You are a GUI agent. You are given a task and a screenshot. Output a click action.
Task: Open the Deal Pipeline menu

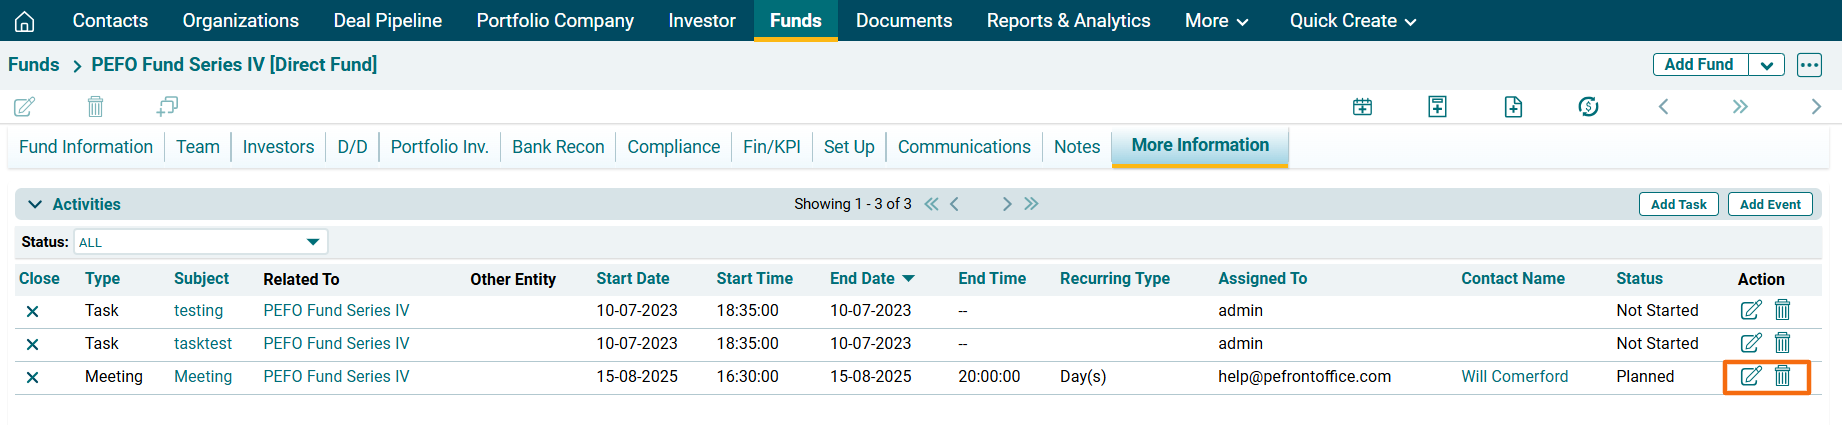(x=387, y=21)
